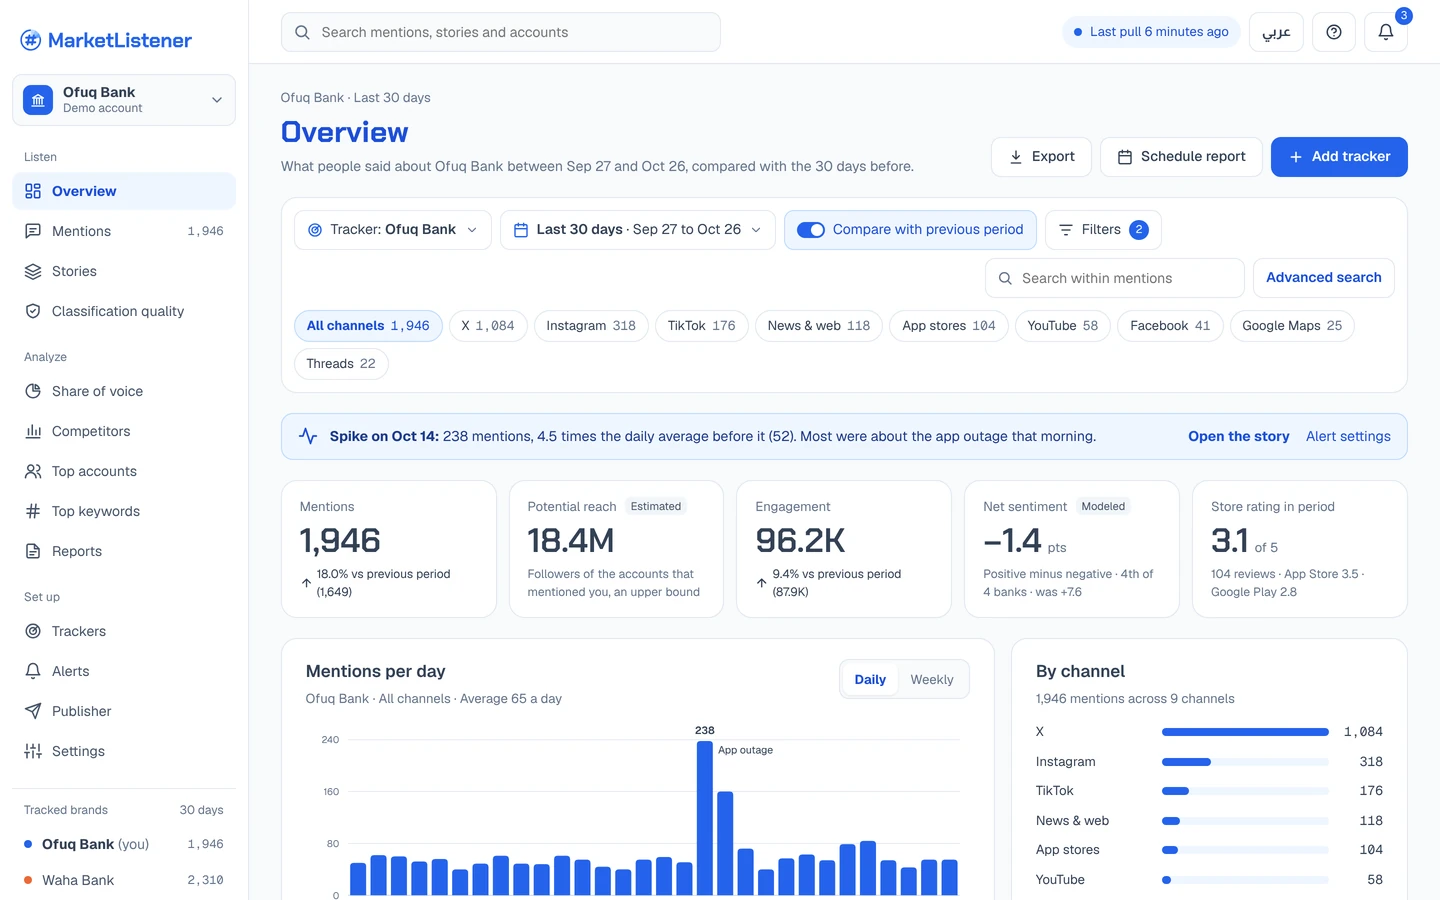Open Alert settings link
This screenshot has width=1440, height=900.
pyautogui.click(x=1348, y=436)
